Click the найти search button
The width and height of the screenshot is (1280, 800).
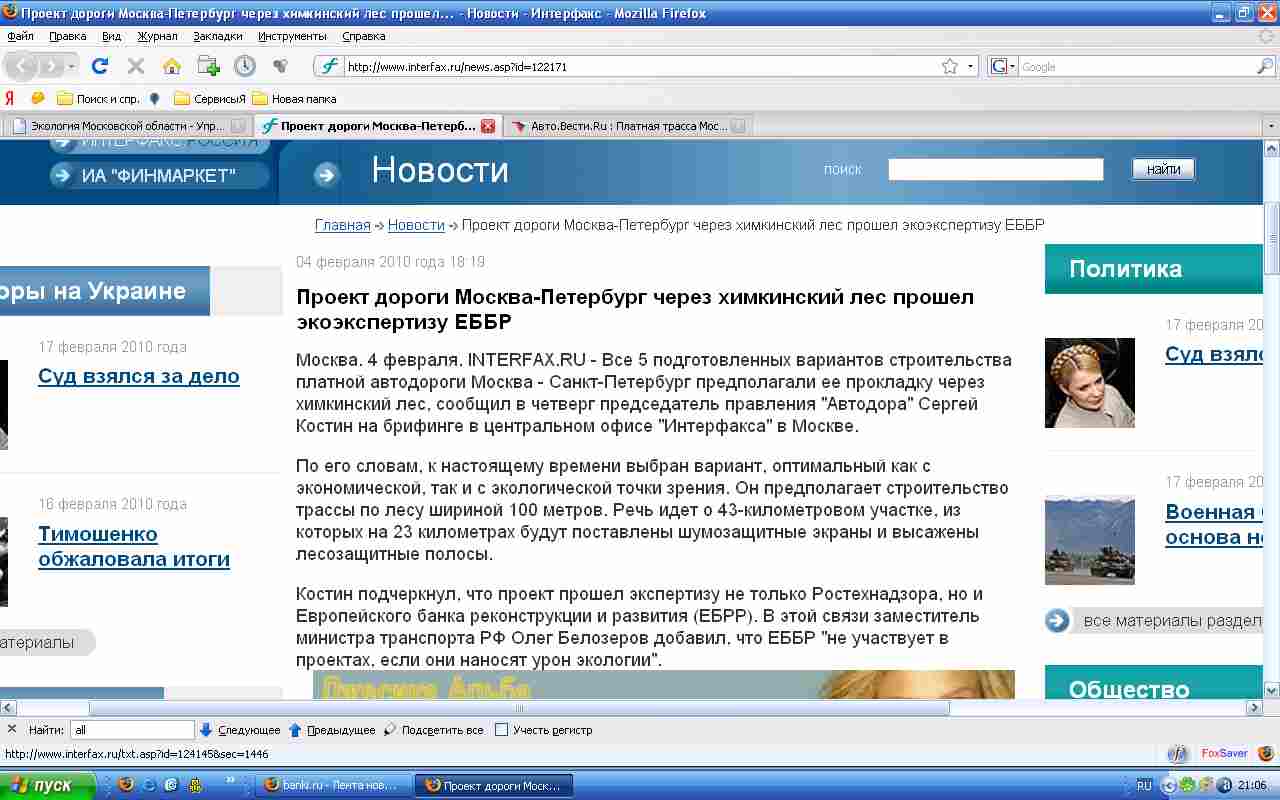point(1163,169)
